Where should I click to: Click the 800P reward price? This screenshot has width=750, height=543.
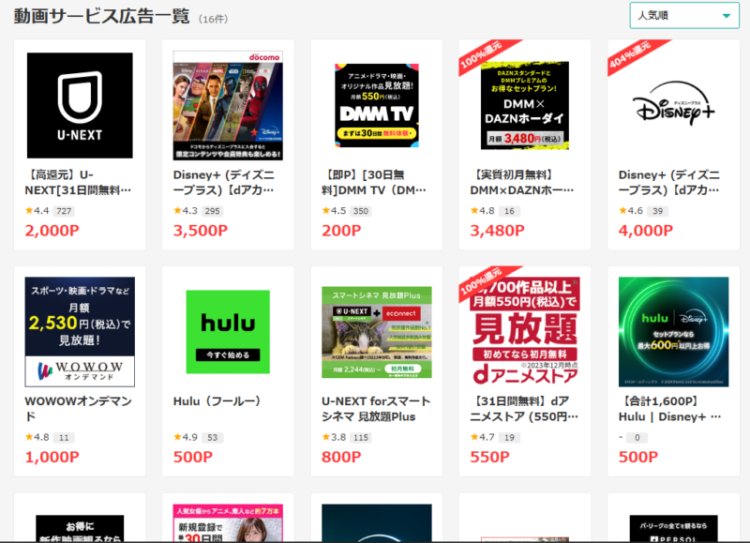342,457
